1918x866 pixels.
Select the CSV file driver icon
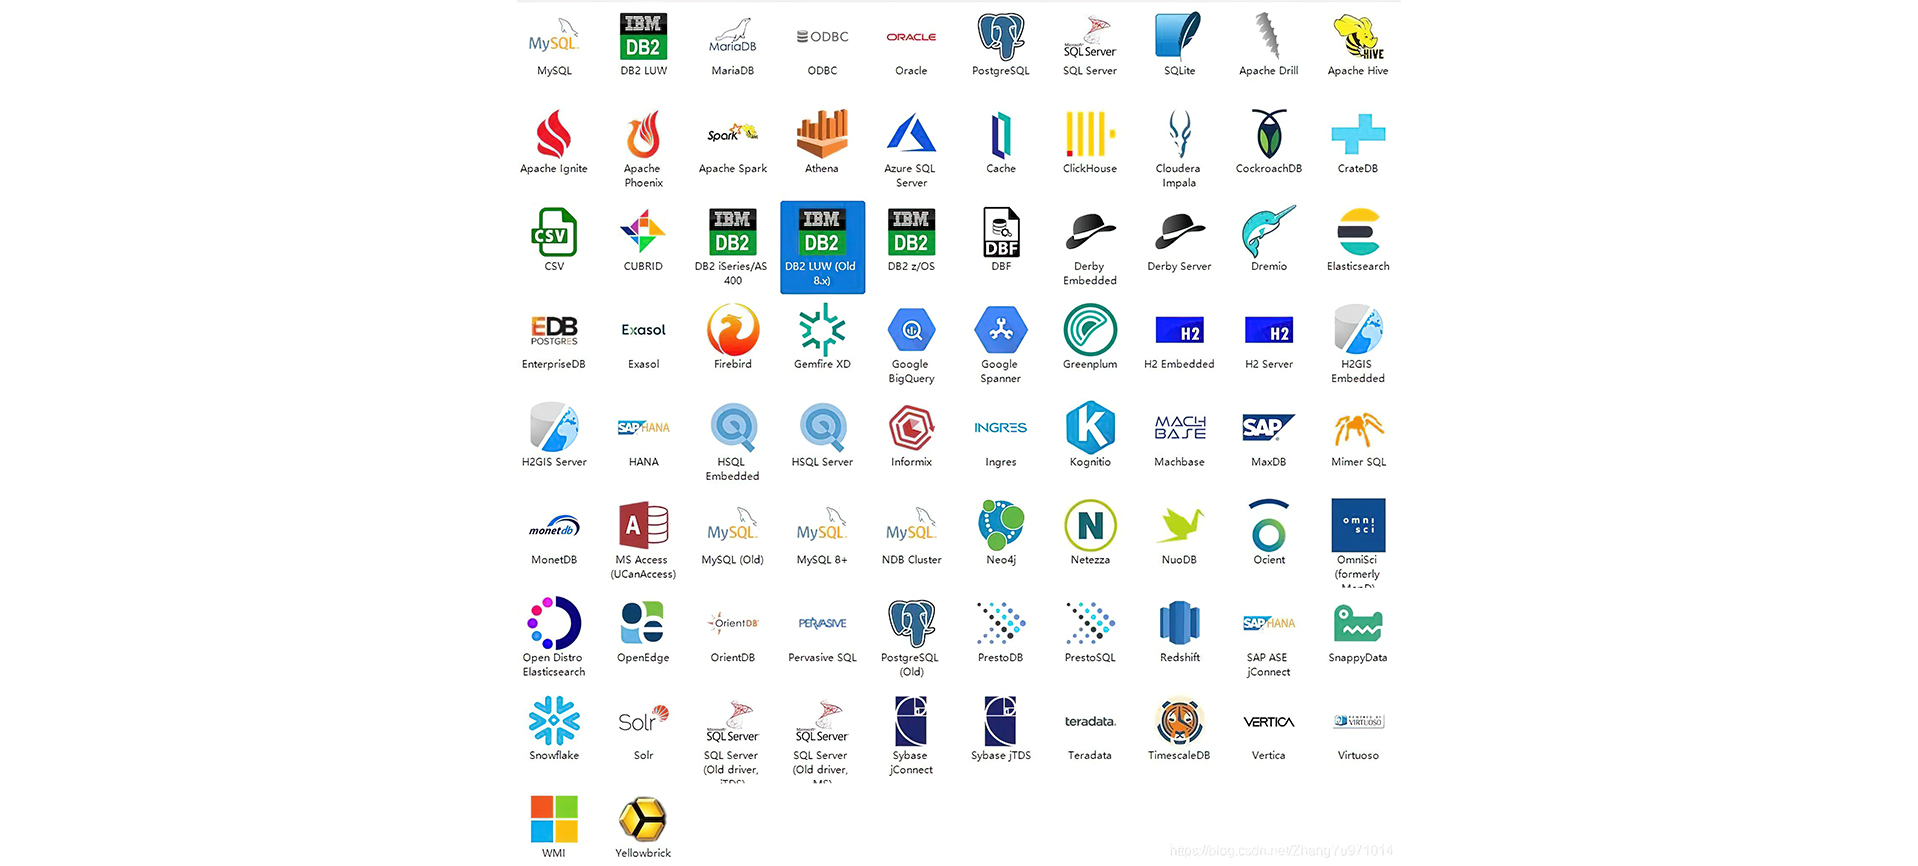coord(554,233)
